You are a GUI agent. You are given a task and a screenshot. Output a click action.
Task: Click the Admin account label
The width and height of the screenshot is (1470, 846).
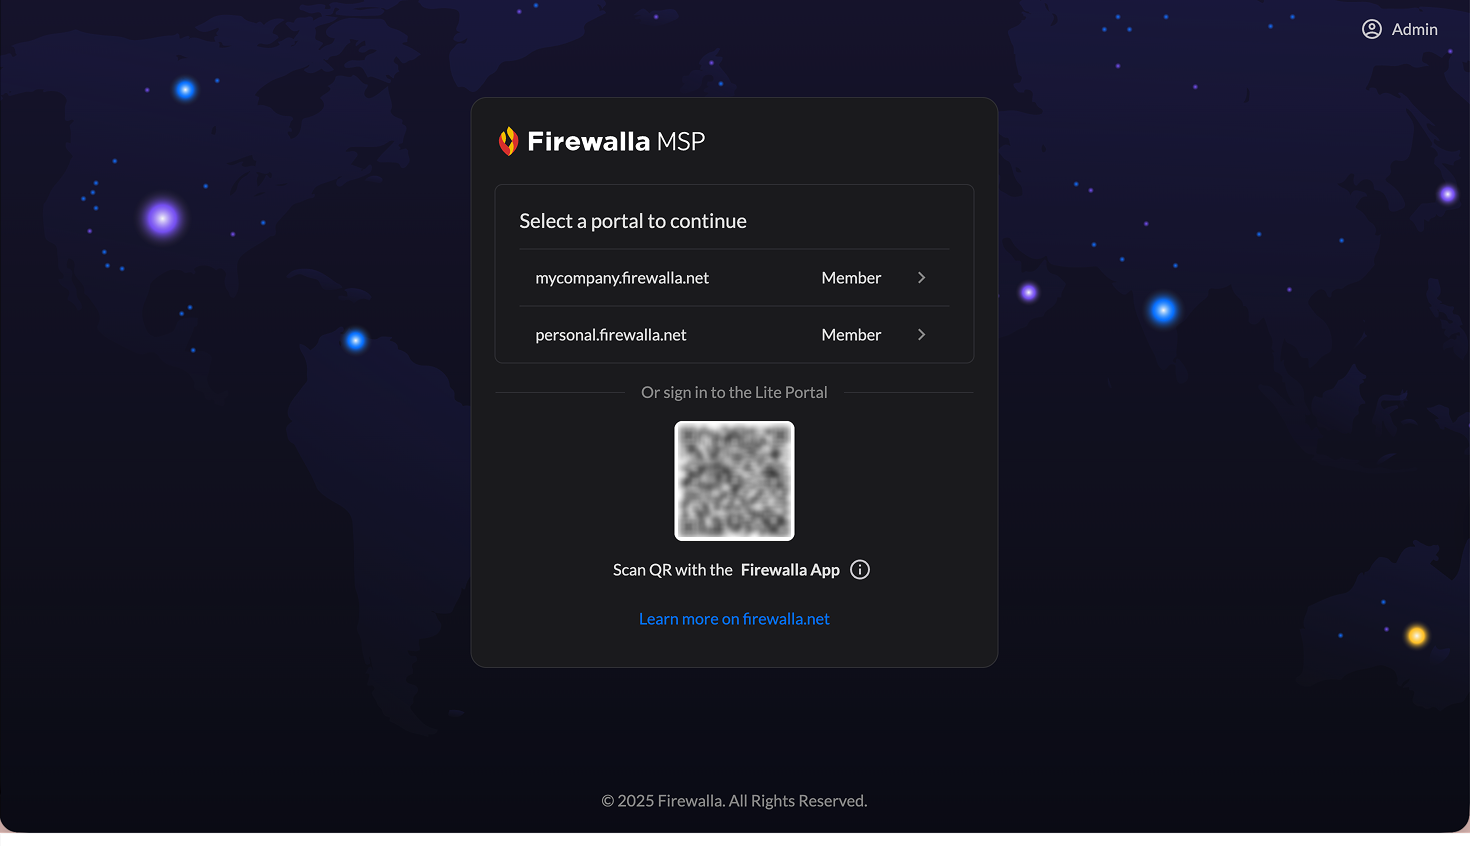[x=1414, y=30]
